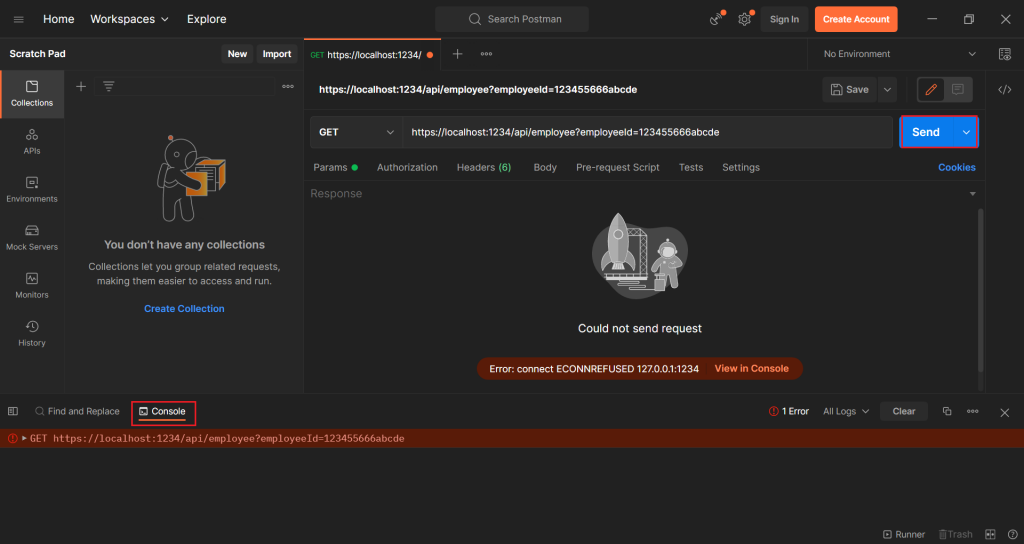The height and width of the screenshot is (544, 1024).
Task: Click the Send button
Action: (926, 132)
